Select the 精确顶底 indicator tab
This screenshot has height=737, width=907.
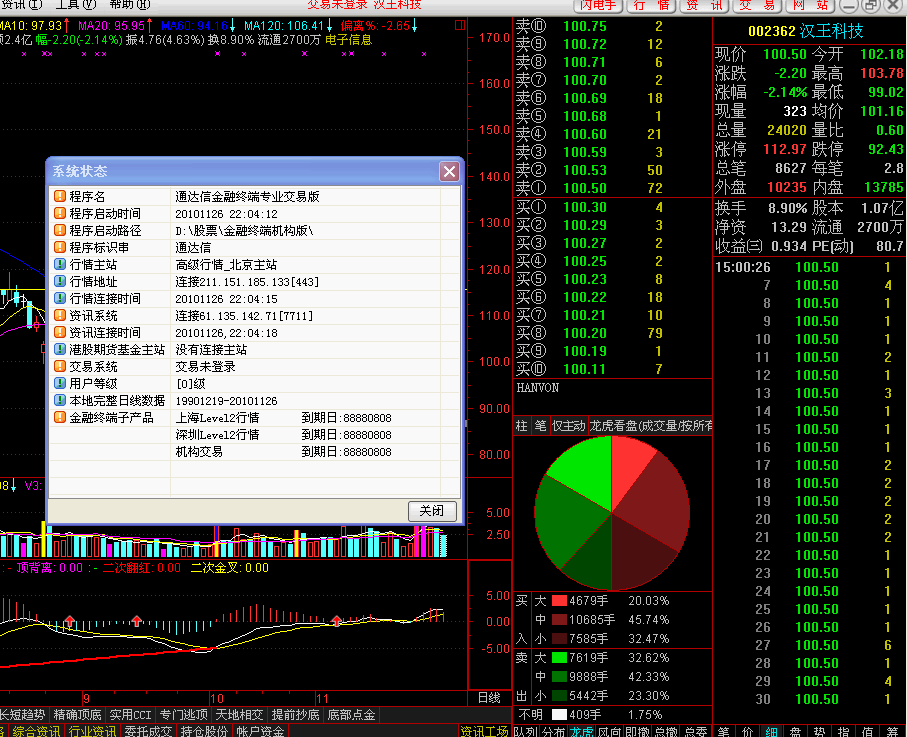click(78, 715)
